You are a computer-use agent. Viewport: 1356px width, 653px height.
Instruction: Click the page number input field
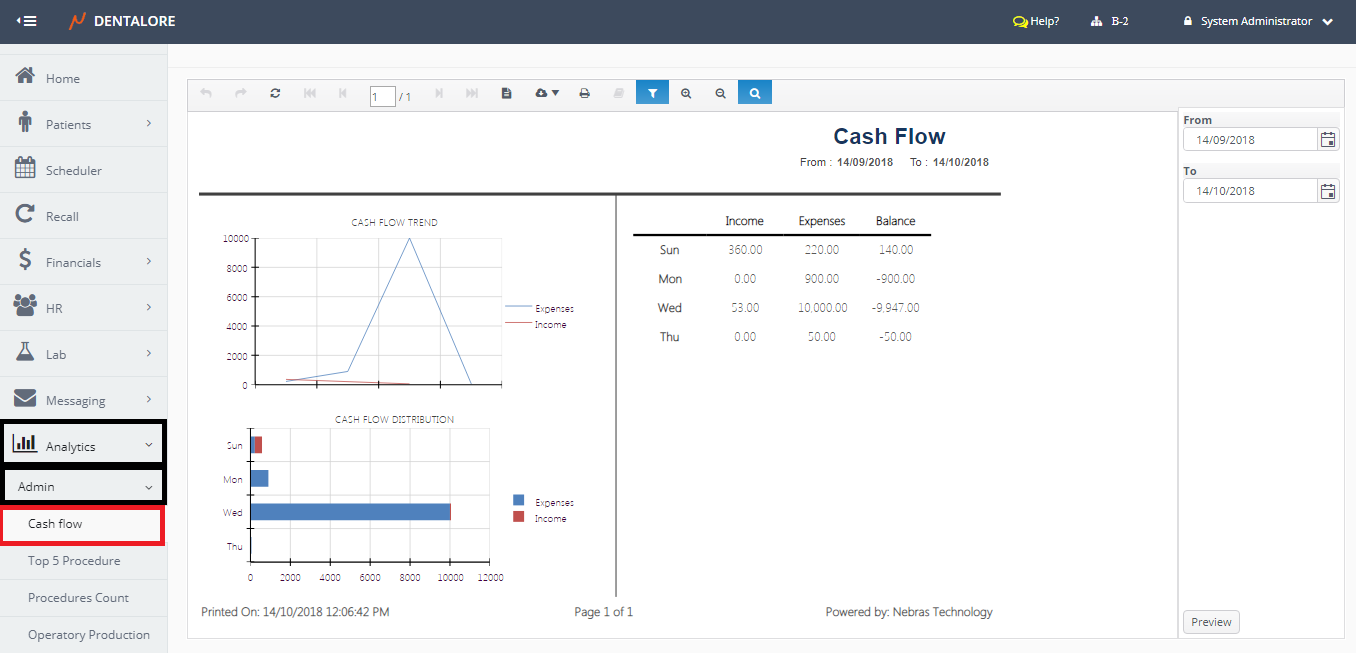[382, 97]
